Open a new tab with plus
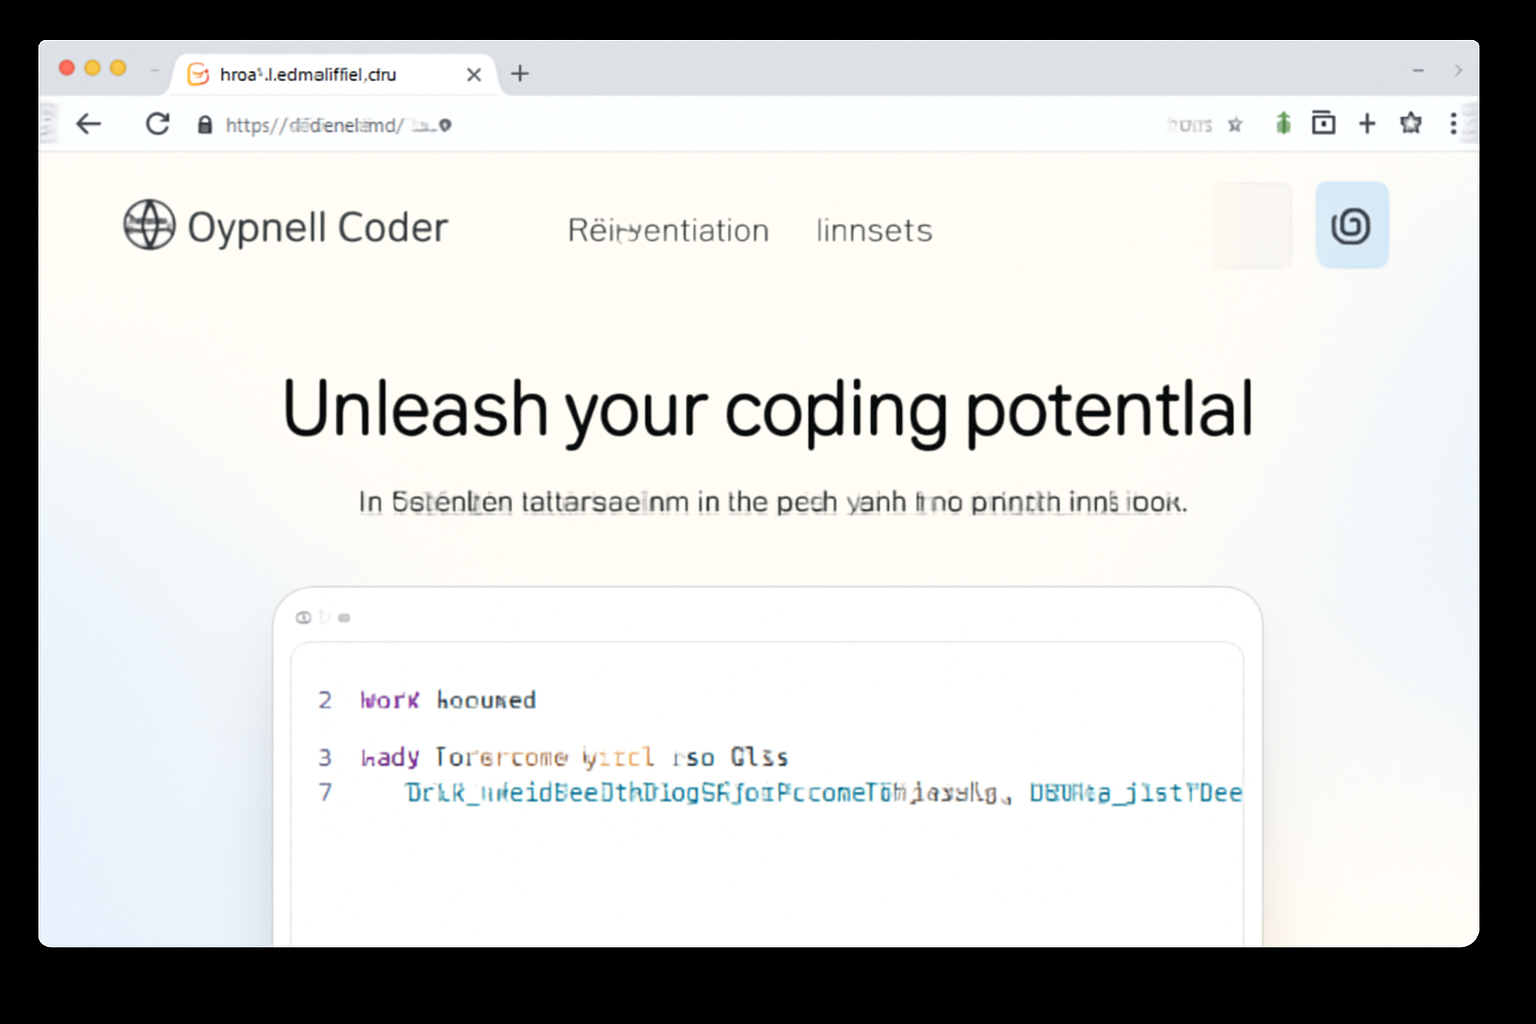 520,73
